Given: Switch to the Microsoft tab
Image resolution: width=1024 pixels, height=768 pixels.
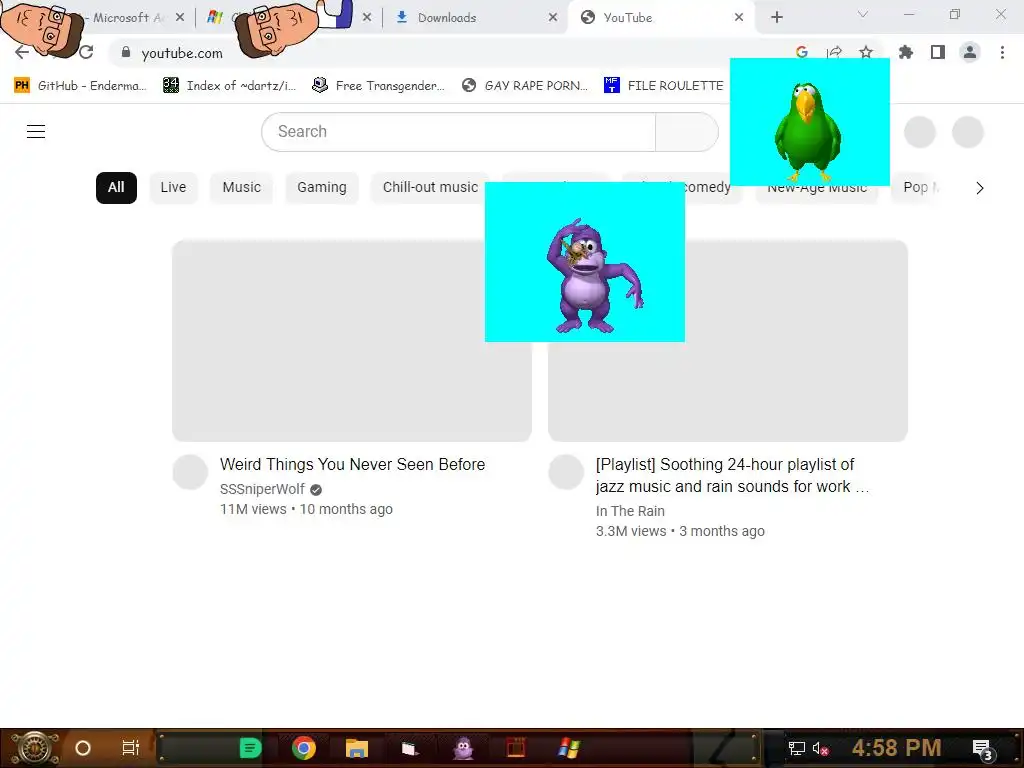Looking at the screenshot, I should click(124, 18).
